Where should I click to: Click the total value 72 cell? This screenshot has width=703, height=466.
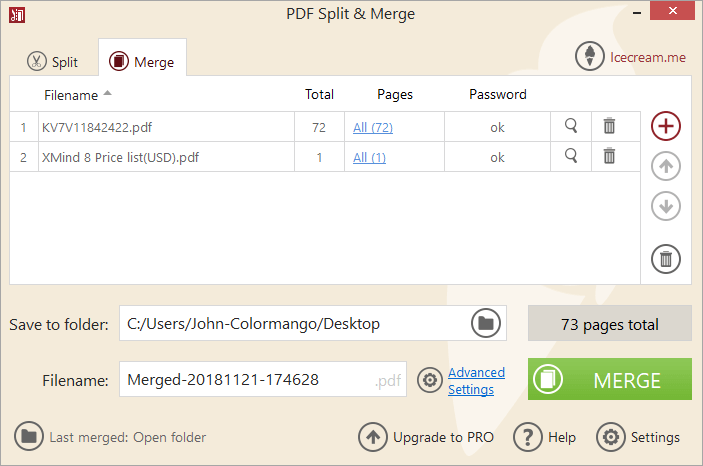(x=319, y=128)
